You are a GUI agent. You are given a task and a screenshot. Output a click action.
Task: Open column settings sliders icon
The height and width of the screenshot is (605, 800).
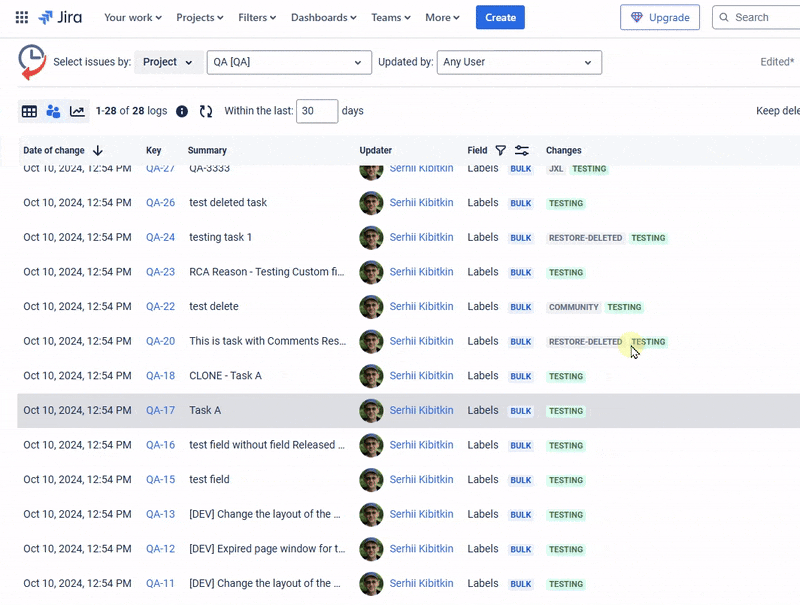click(522, 150)
